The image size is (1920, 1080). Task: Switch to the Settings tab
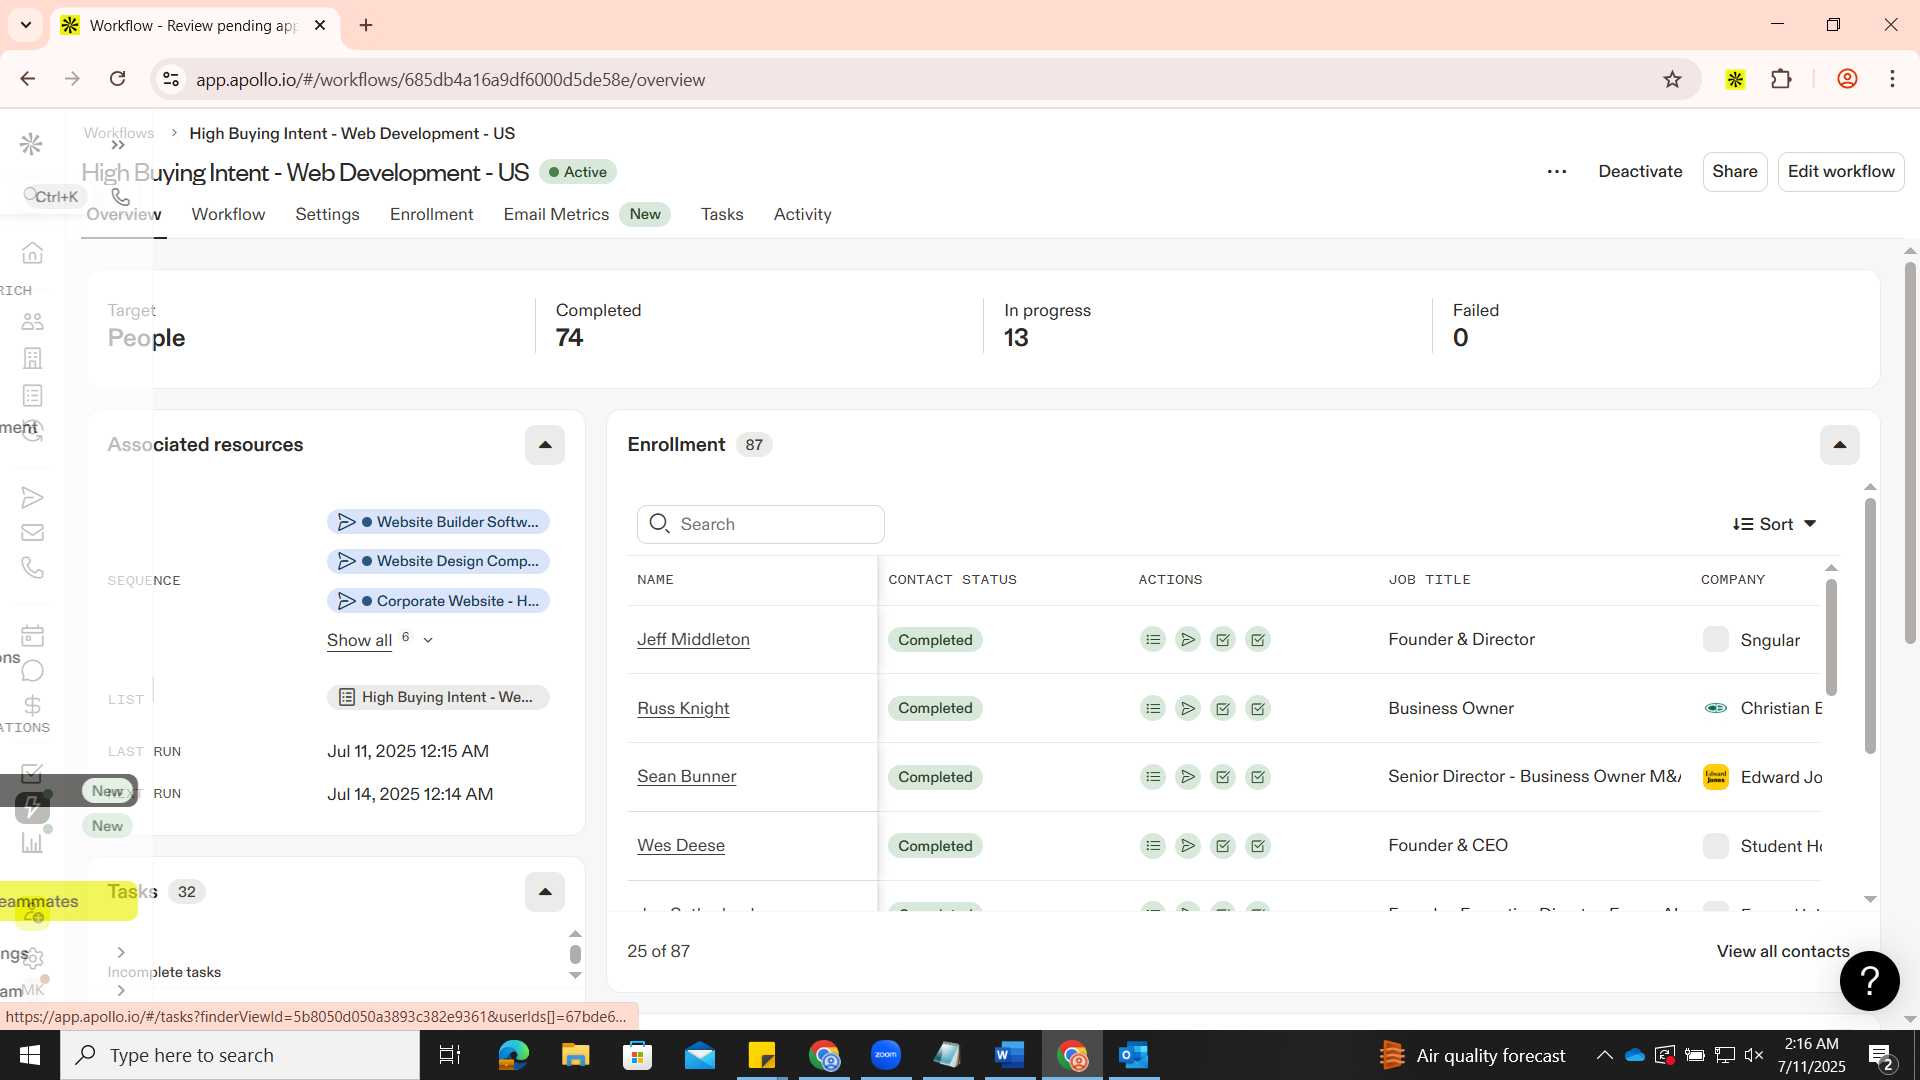[327, 214]
